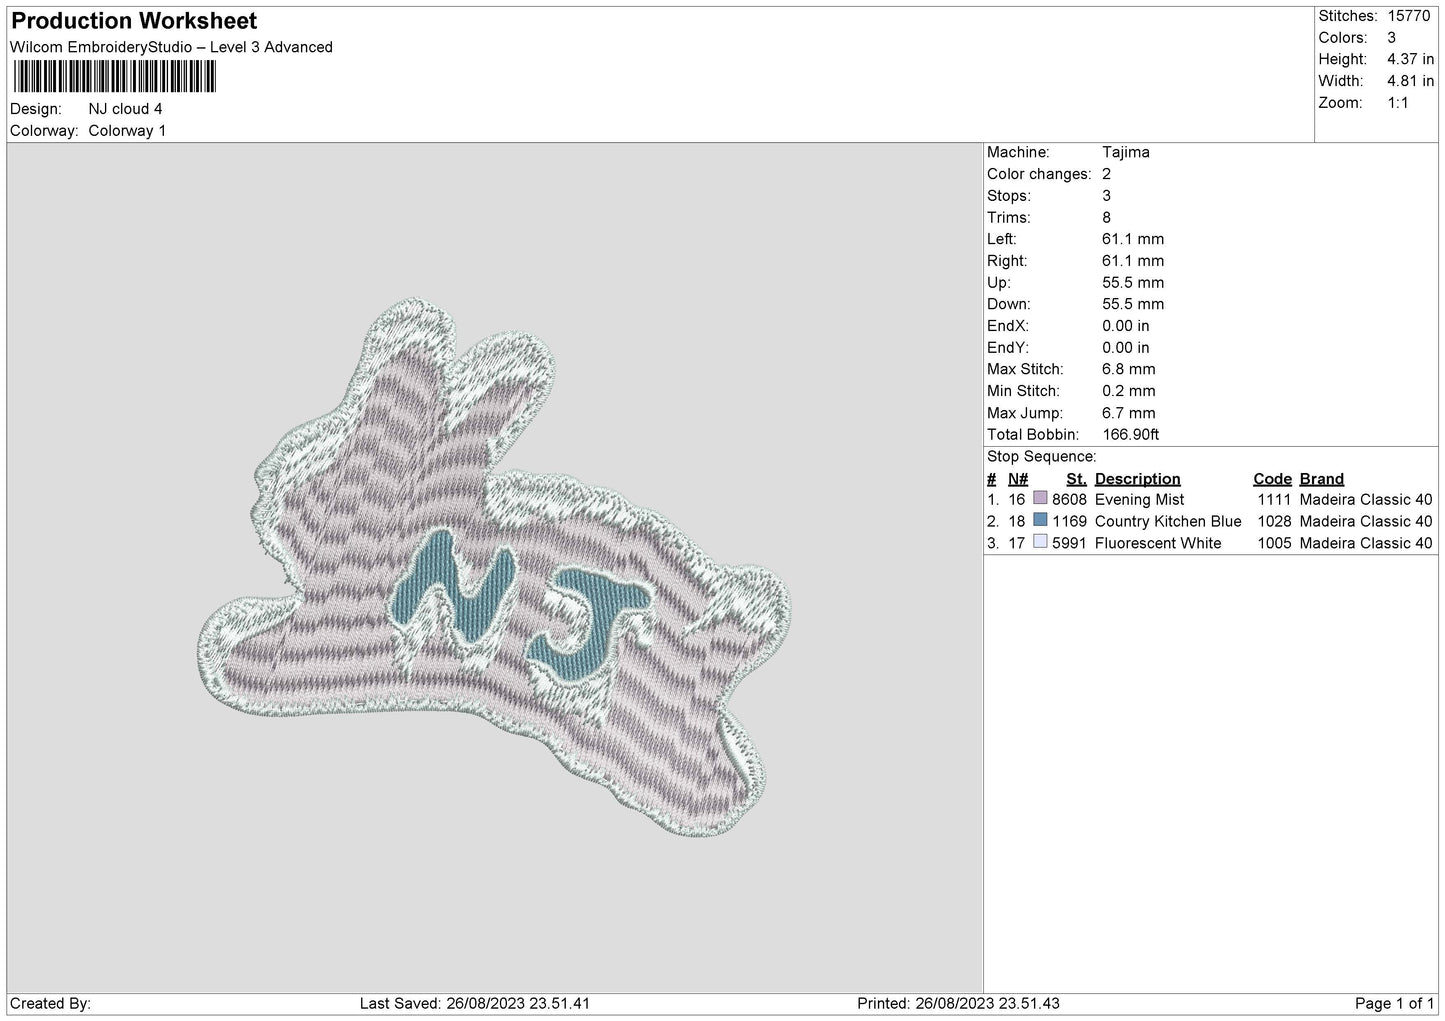Viewport: 1445px width, 1021px height.
Task: Click the Down label in machine info
Action: pos(1008,304)
